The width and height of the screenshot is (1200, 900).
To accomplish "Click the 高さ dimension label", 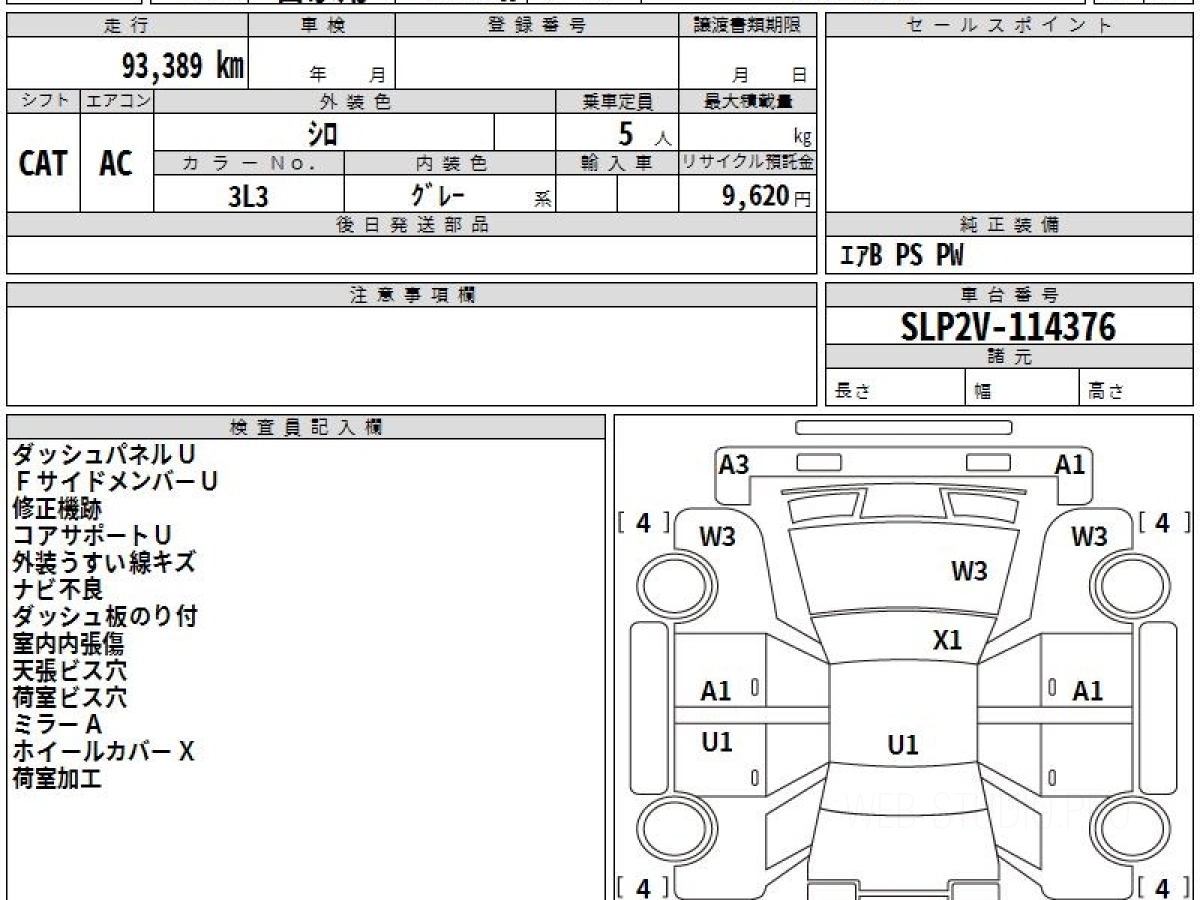I will 1106,392.
